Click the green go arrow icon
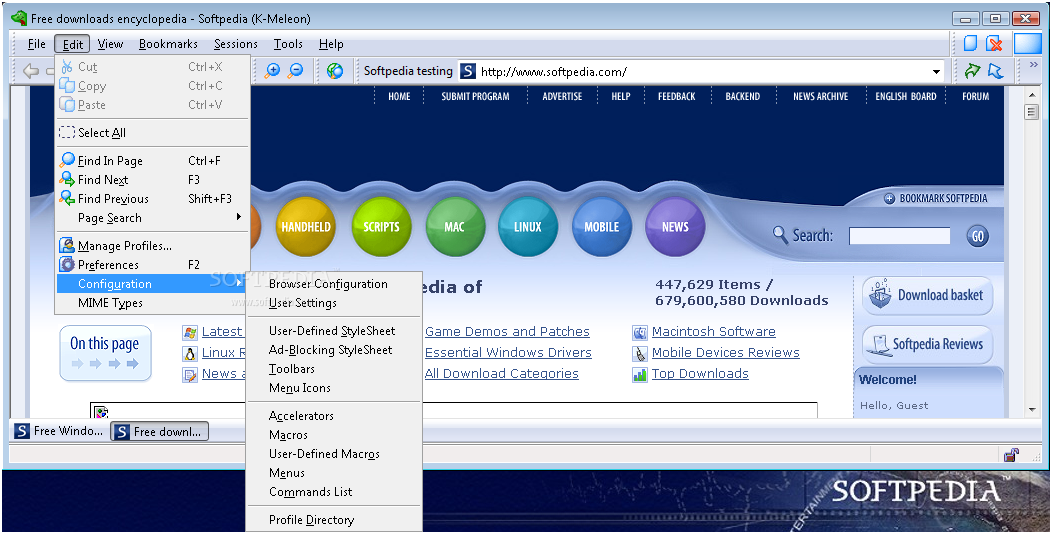 [972, 71]
